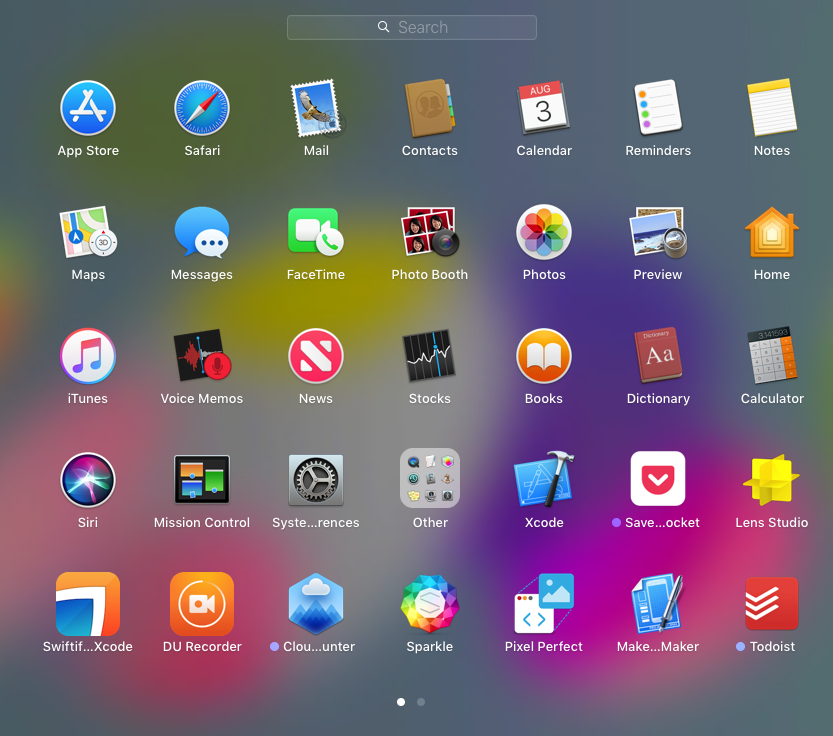
Task: Open Save to Pocket app
Action: 658,478
